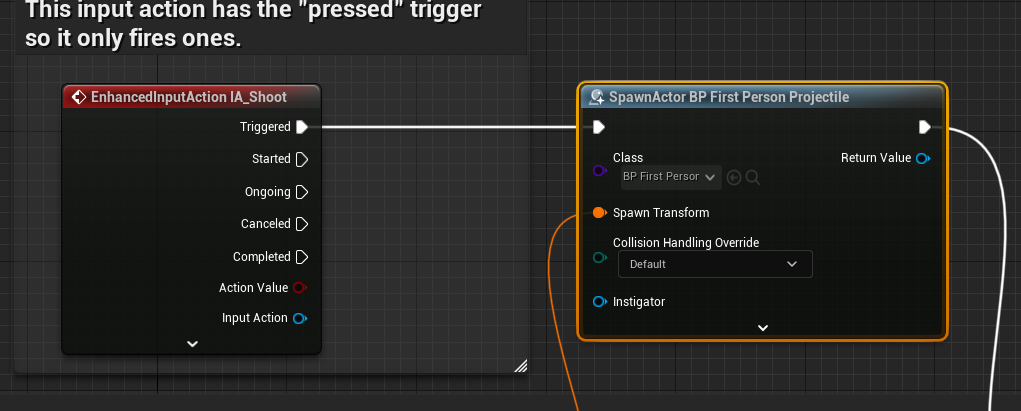Click the use-selected-asset arrow beside Class
Image resolution: width=1021 pixels, height=411 pixels.
[734, 177]
